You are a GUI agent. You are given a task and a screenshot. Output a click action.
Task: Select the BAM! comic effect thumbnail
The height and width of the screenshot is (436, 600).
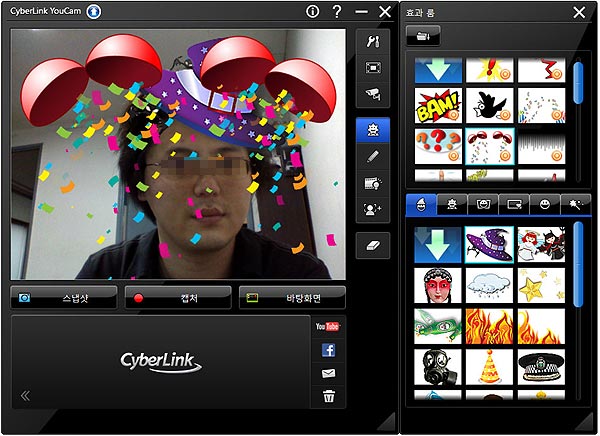tap(438, 106)
